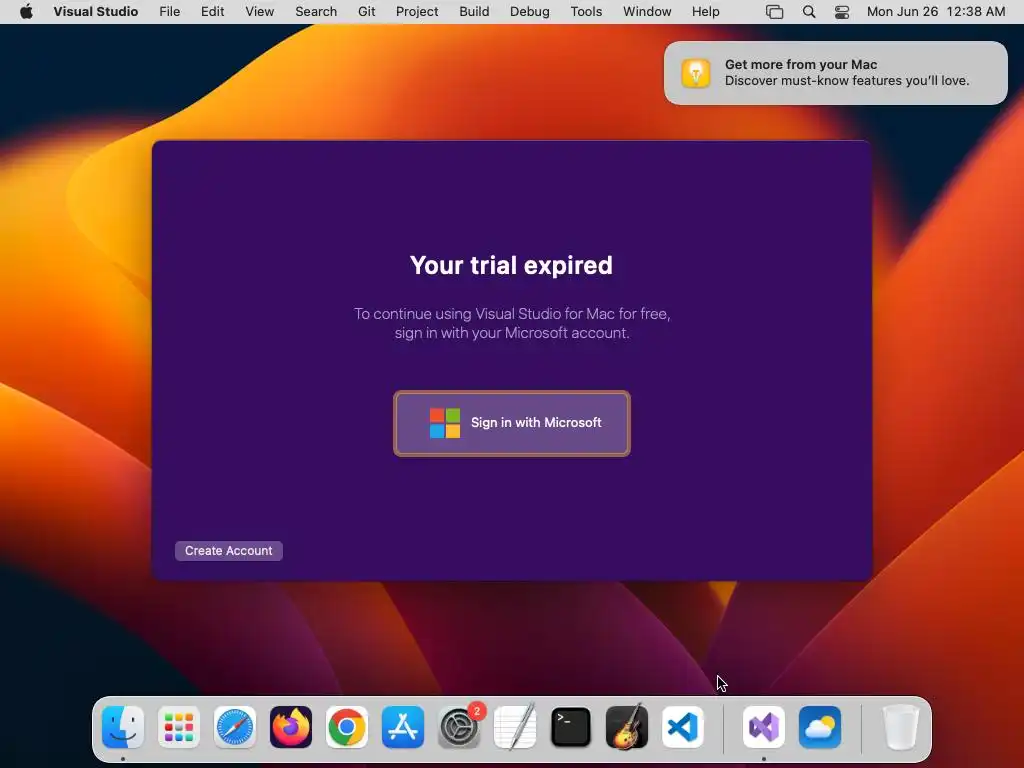Open Control Center icon in menu bar

(842, 12)
